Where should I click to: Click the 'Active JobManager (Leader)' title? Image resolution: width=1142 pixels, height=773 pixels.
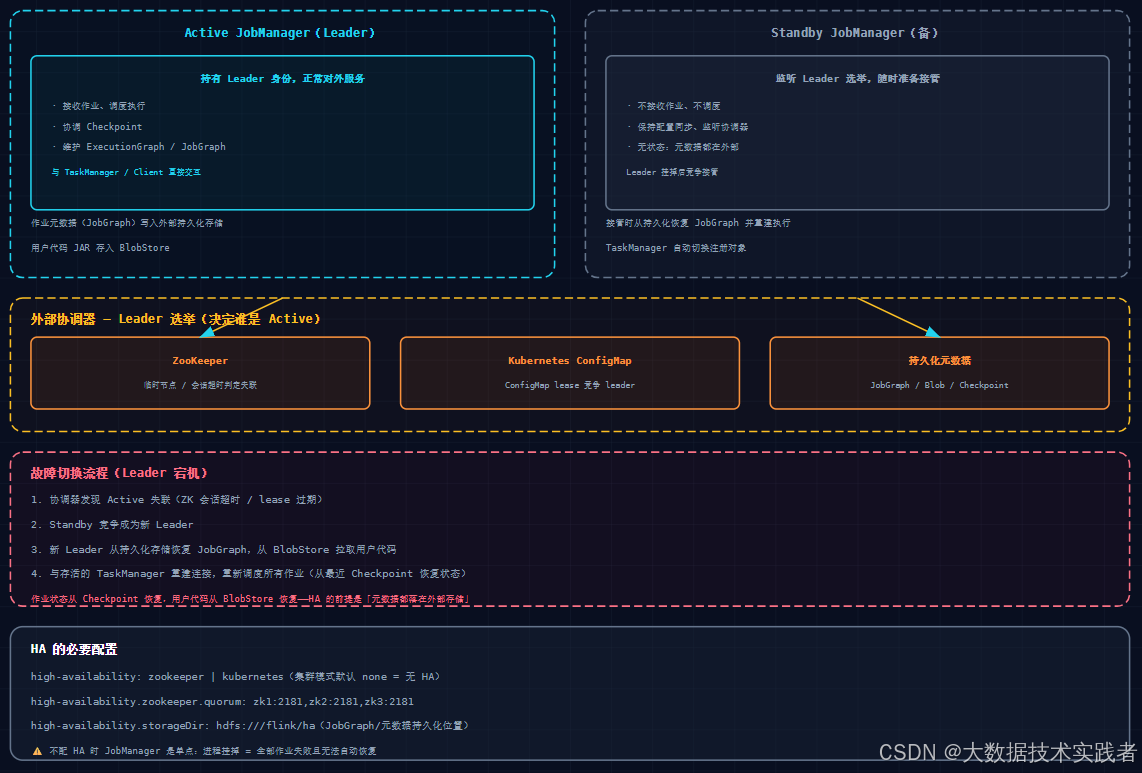coord(280,33)
